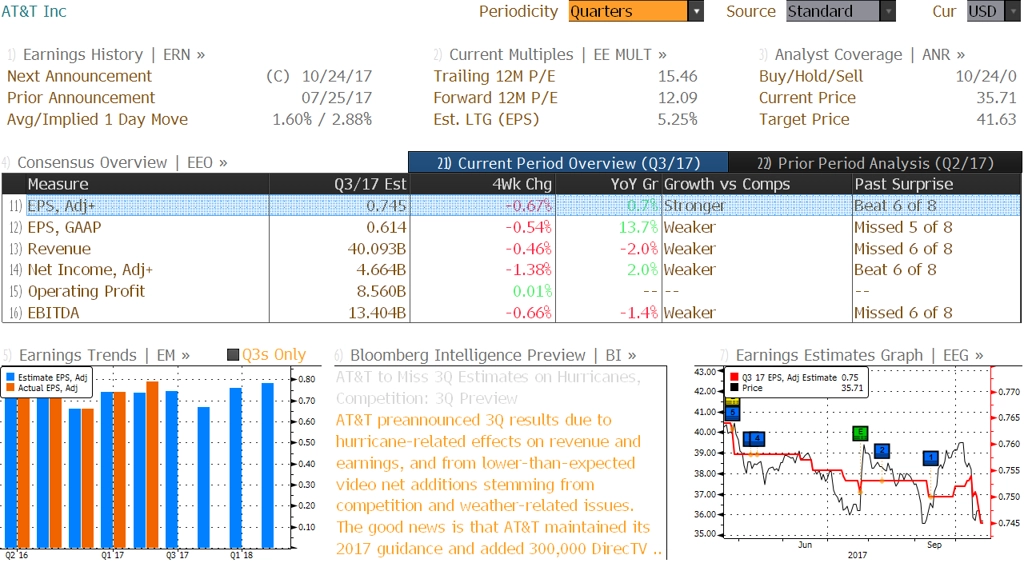The width and height of the screenshot is (1024, 563).
Task: Select the 'Net Income, Adj+' measure row
Action: click(x=511, y=270)
